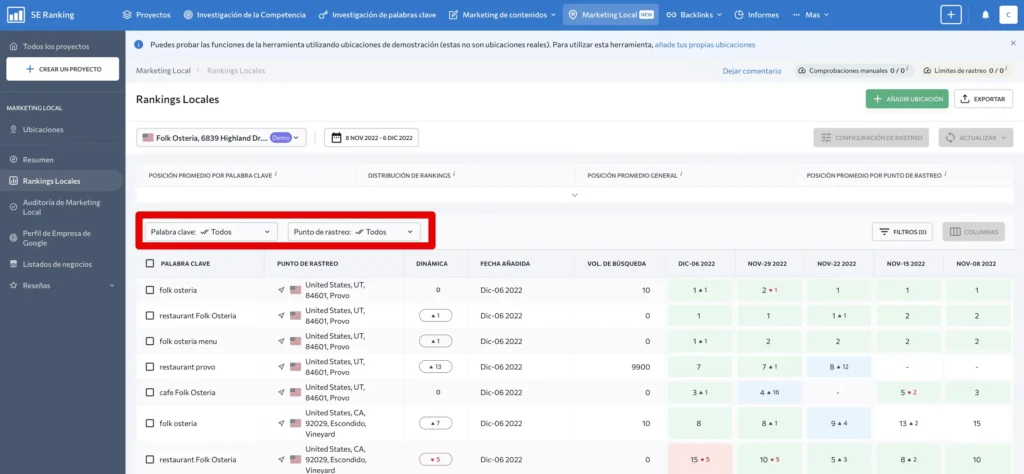Check the restaurant provo row
The image size is (1024, 474).
point(150,367)
